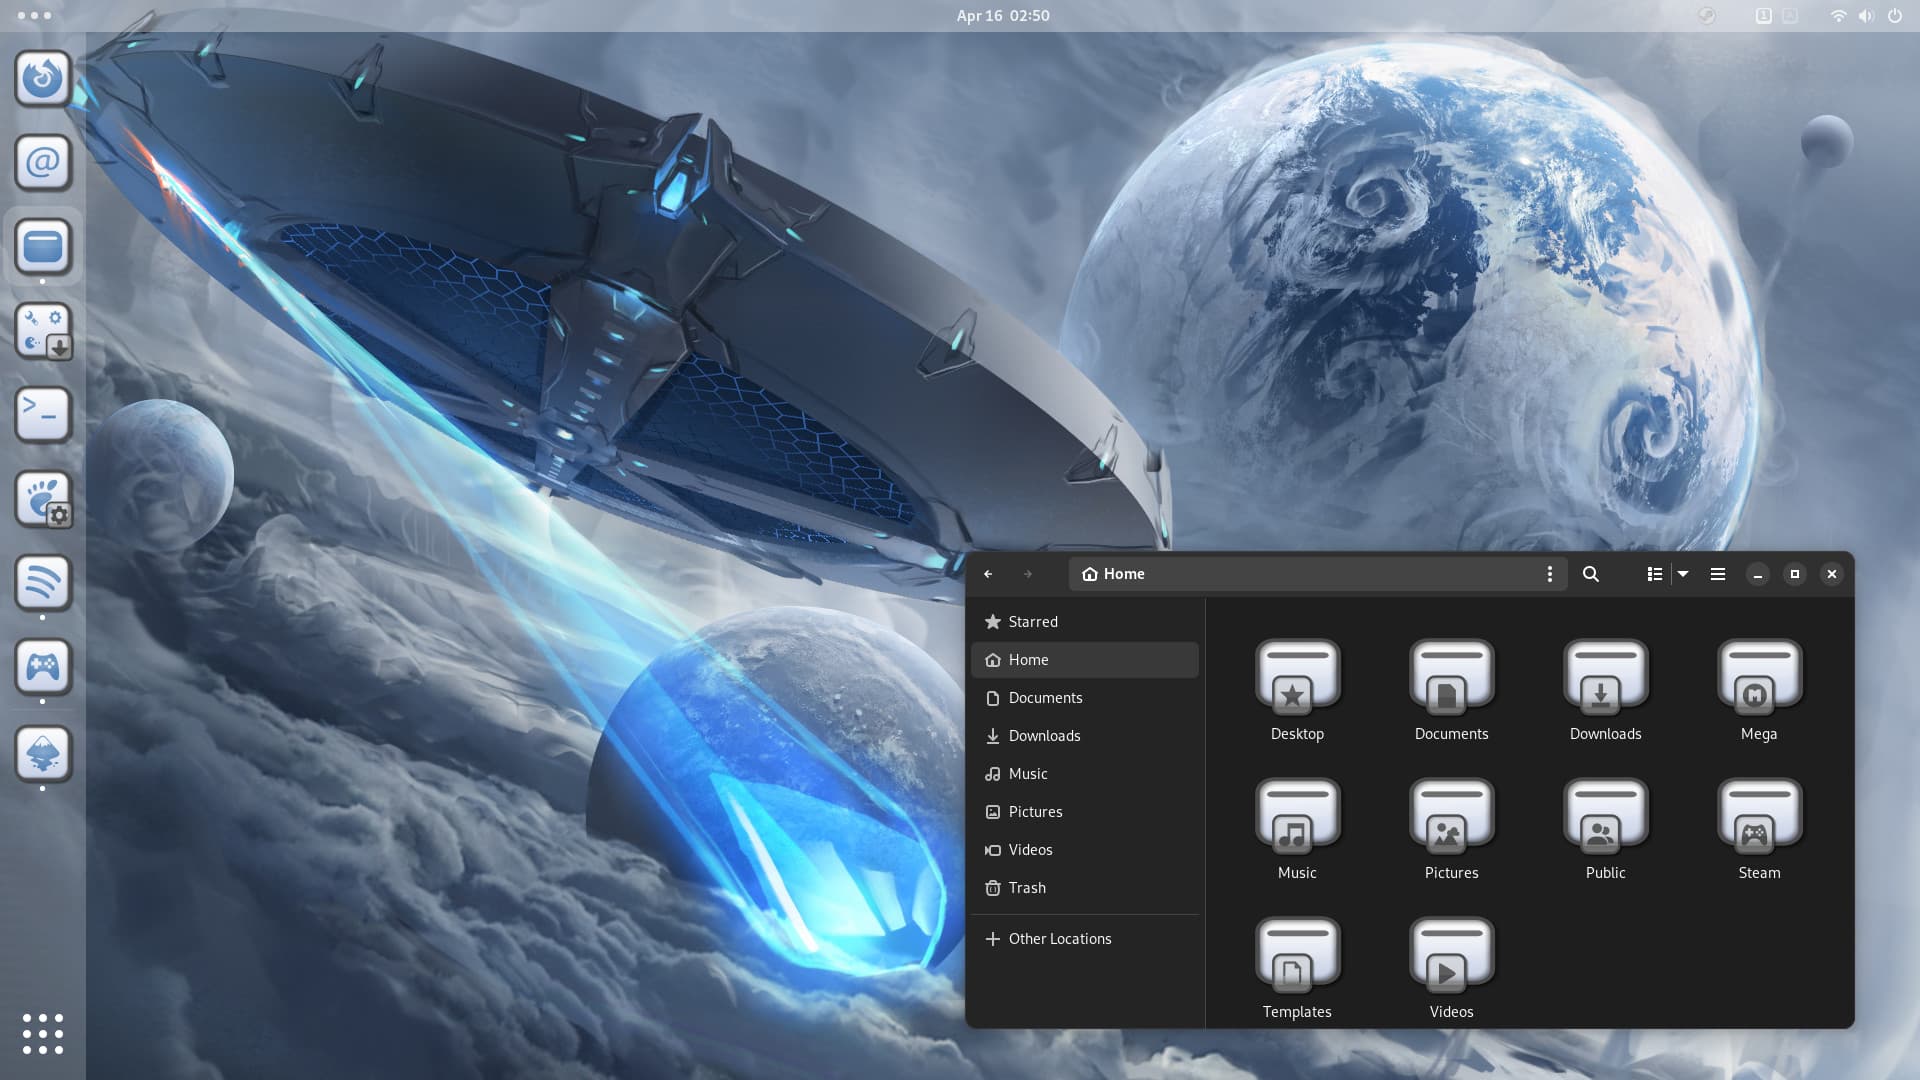Open the hamburger main menu

coord(1717,574)
